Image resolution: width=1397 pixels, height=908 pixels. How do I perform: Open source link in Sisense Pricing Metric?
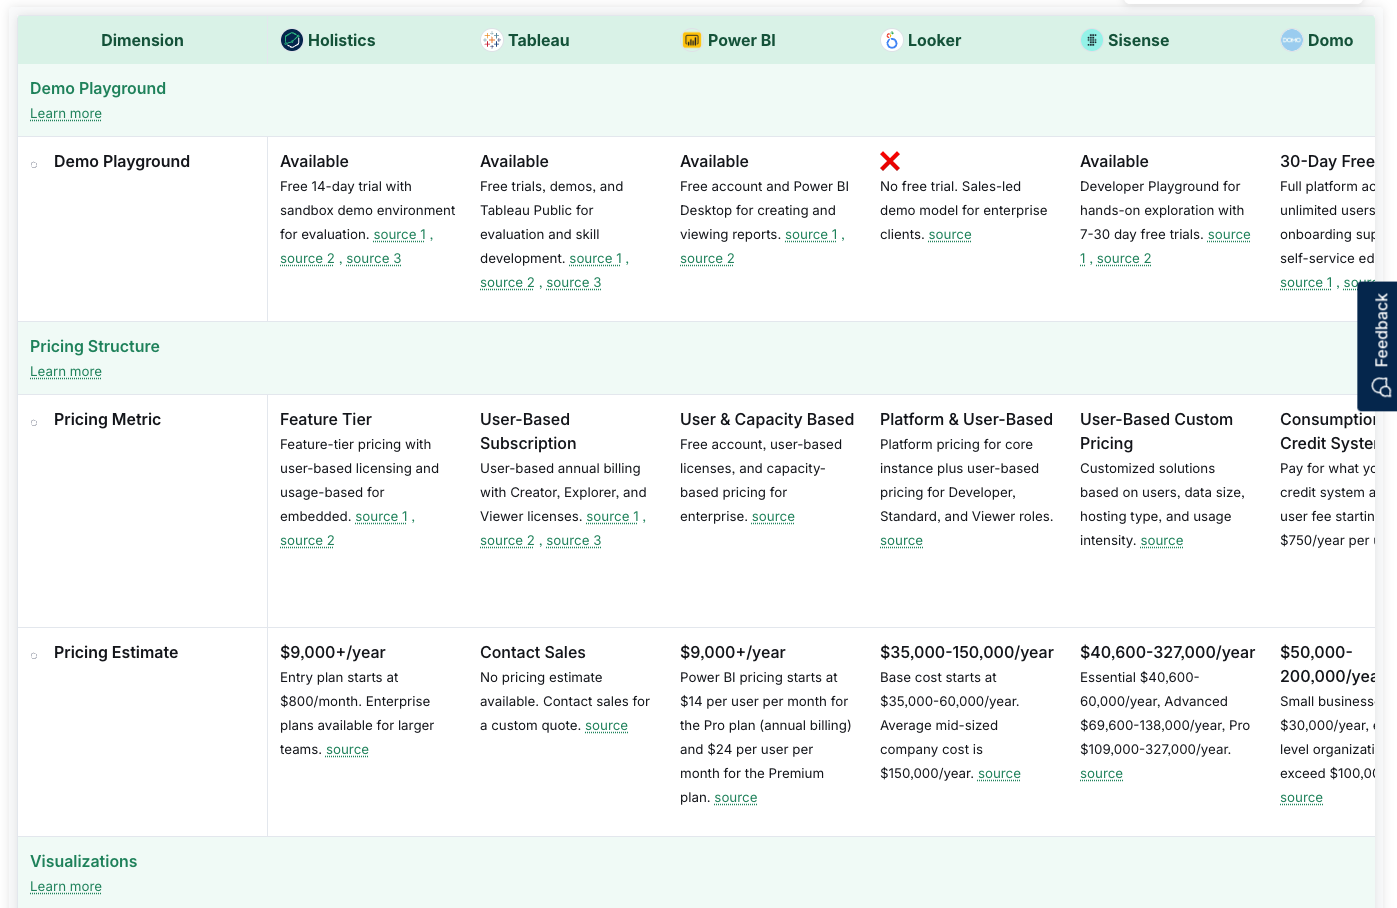(x=1162, y=541)
